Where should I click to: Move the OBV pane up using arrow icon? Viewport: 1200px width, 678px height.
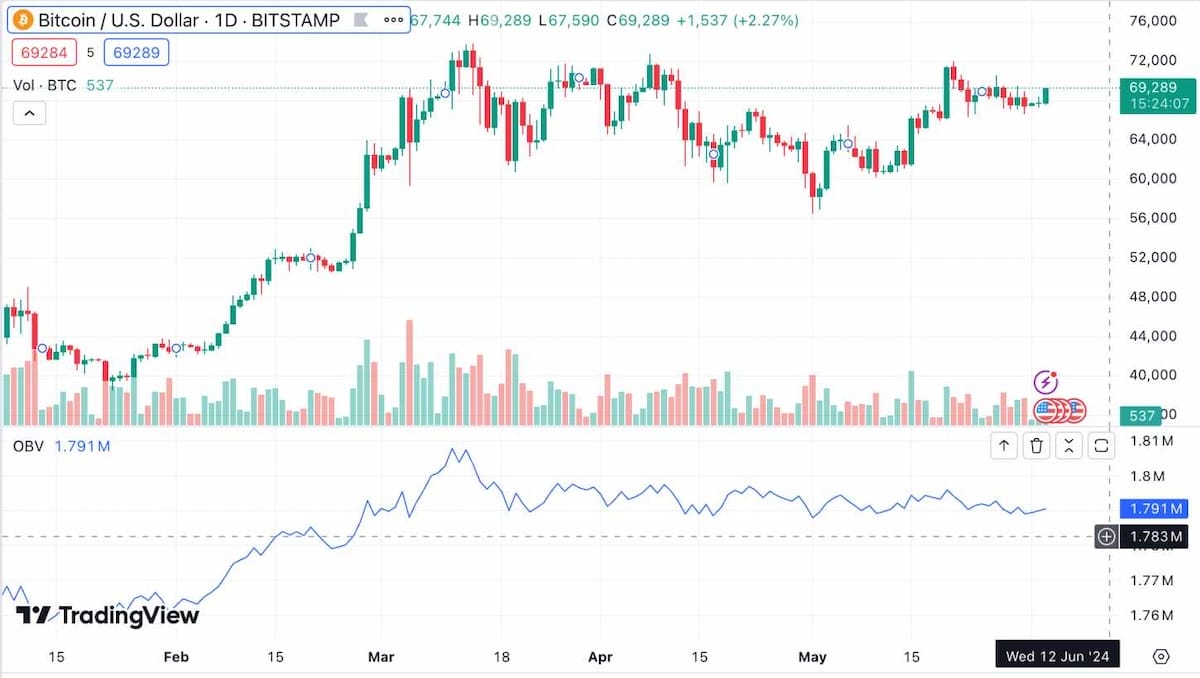[x=1004, y=445]
